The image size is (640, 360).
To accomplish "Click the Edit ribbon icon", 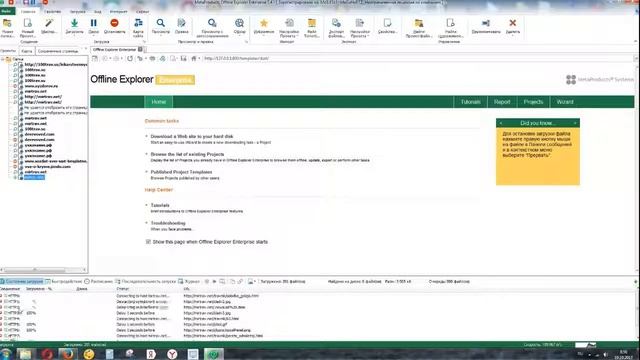I will click(x=182, y=23).
